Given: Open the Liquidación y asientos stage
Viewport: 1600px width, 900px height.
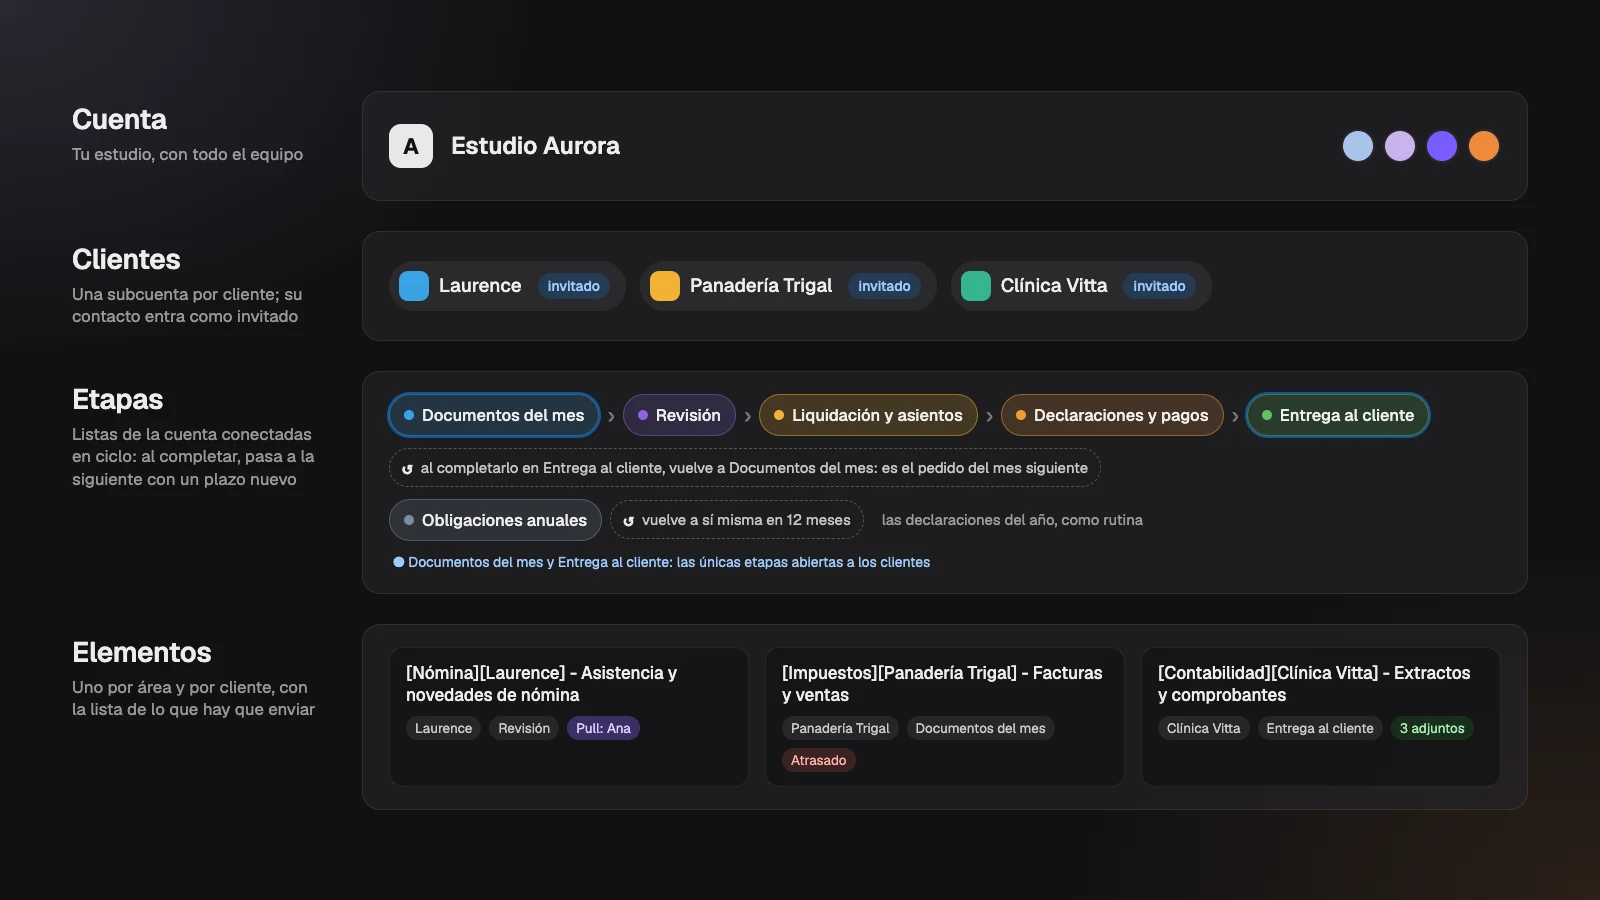Looking at the screenshot, I should tap(868, 415).
